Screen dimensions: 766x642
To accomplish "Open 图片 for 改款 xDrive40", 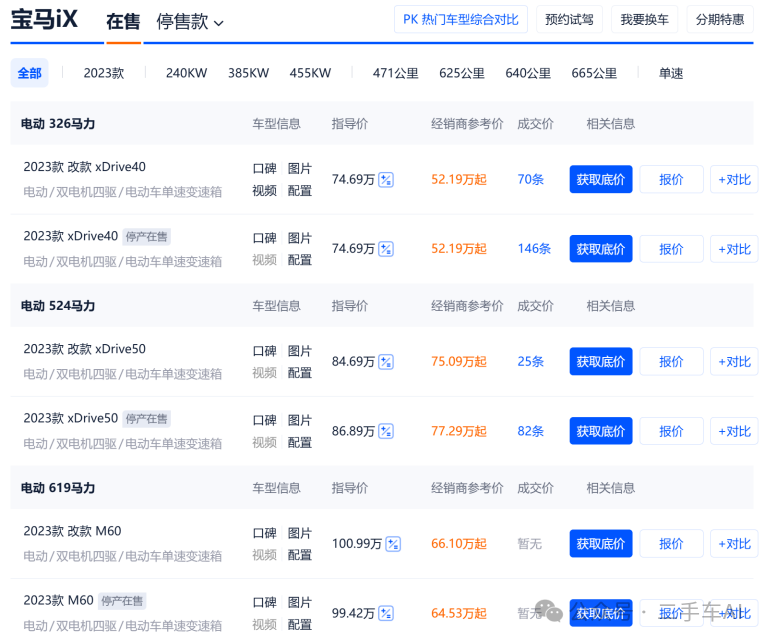I will pyautogui.click(x=299, y=169).
